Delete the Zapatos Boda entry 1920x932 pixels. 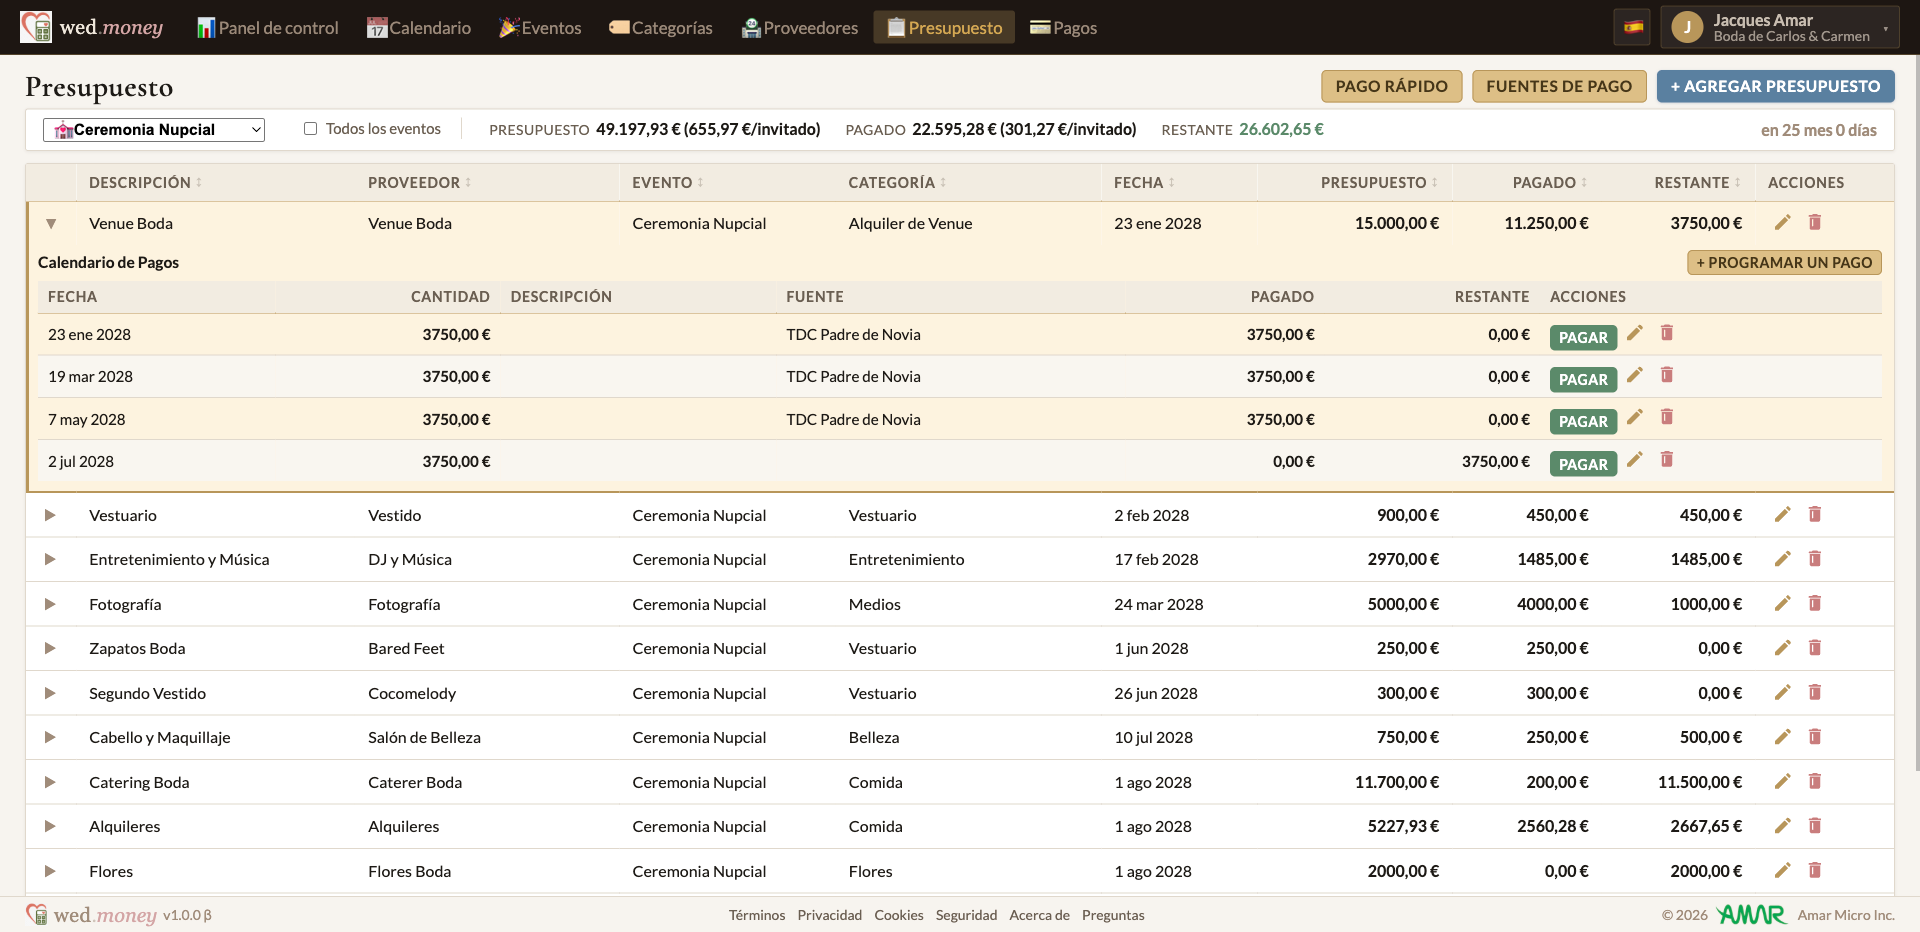1815,648
